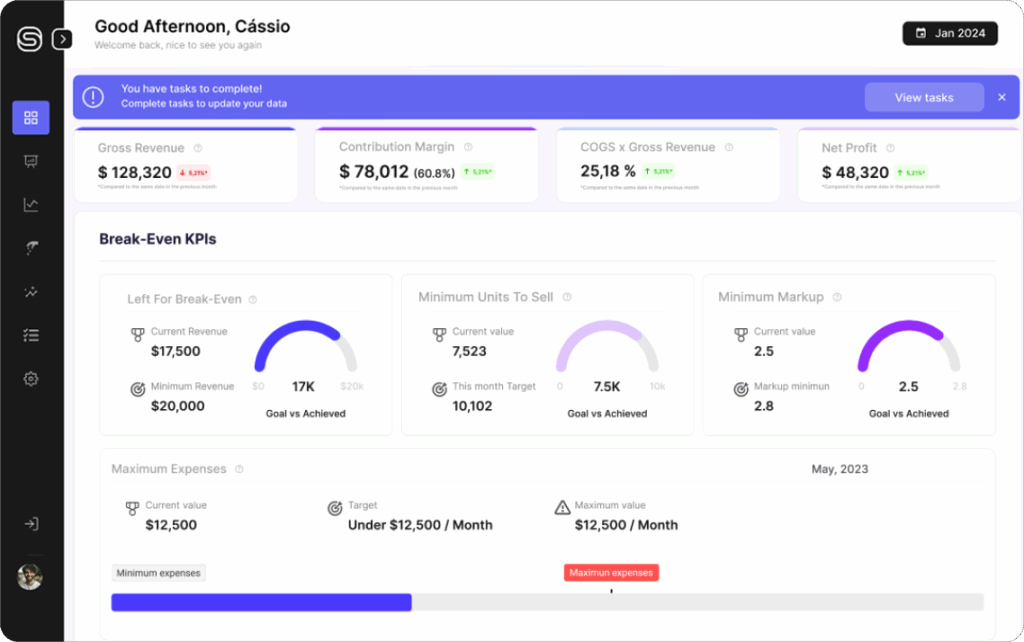Click the Gross Revenue red percentage badge
Screen dimensions: 1024x642
coord(193,173)
